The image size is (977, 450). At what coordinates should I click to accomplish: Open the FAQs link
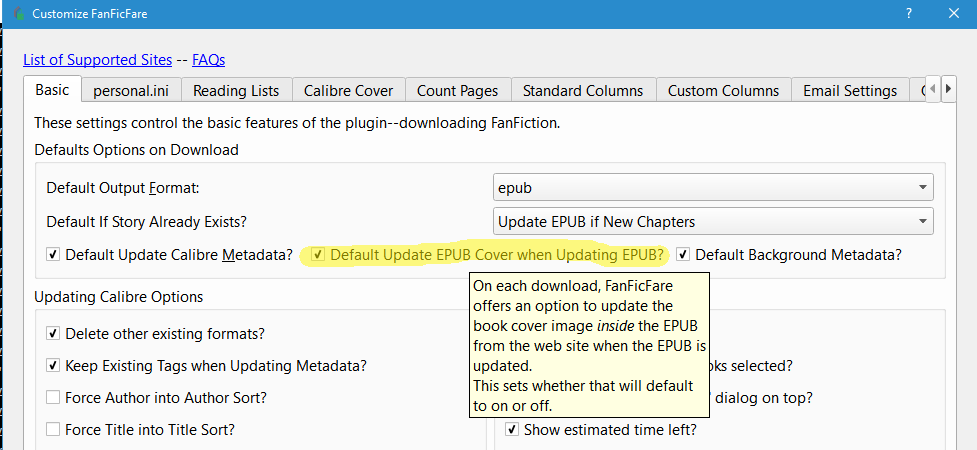pyautogui.click(x=208, y=60)
